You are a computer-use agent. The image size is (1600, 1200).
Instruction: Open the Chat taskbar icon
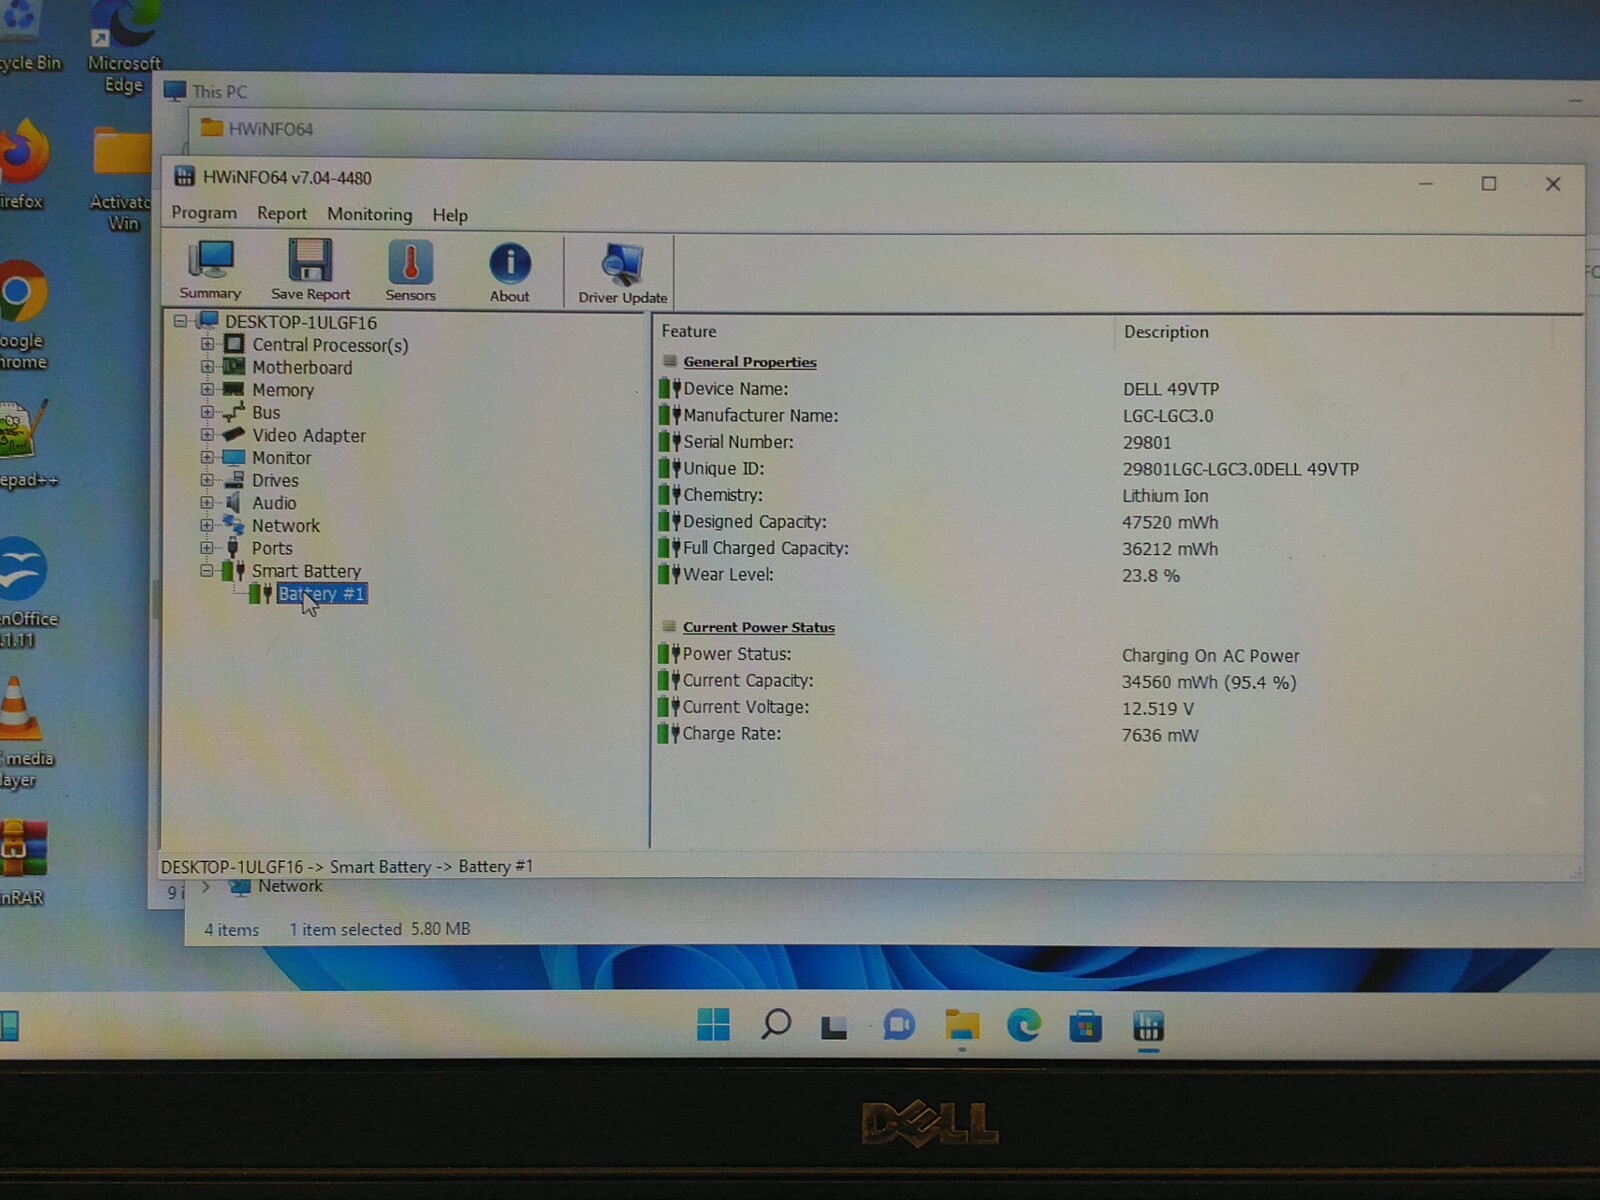tap(898, 1025)
